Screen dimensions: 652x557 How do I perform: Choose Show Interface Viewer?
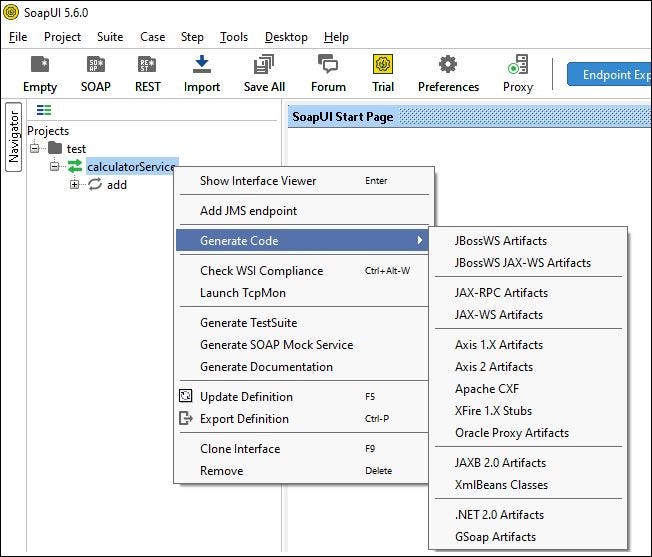pos(304,181)
